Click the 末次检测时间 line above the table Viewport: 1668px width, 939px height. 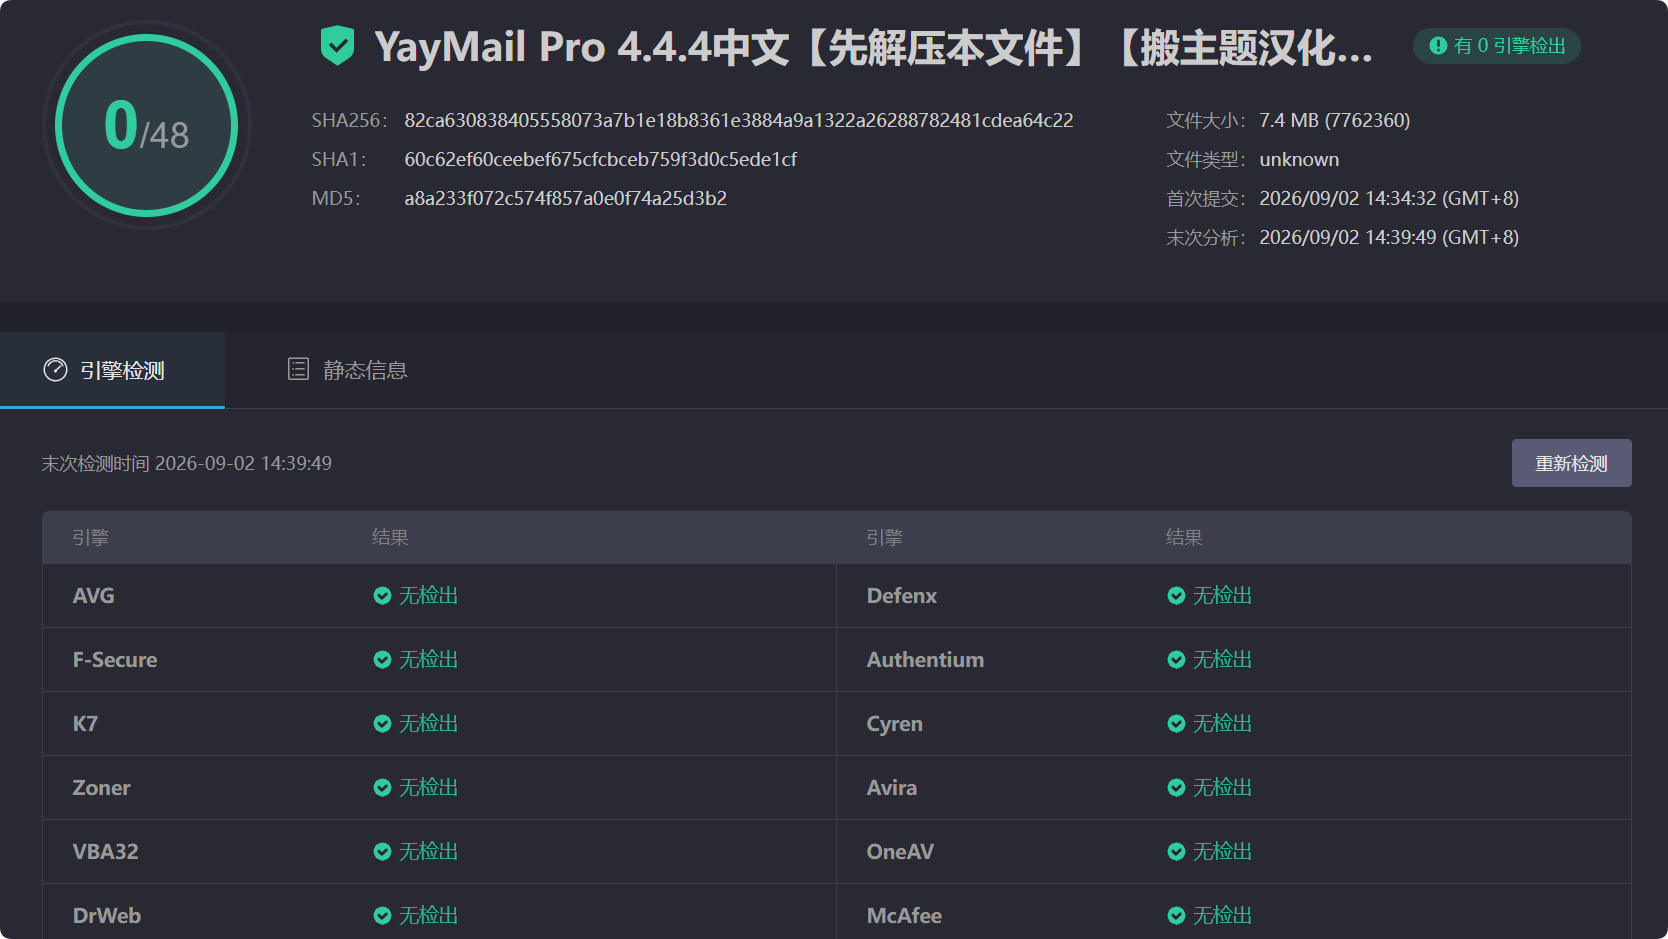(186, 463)
